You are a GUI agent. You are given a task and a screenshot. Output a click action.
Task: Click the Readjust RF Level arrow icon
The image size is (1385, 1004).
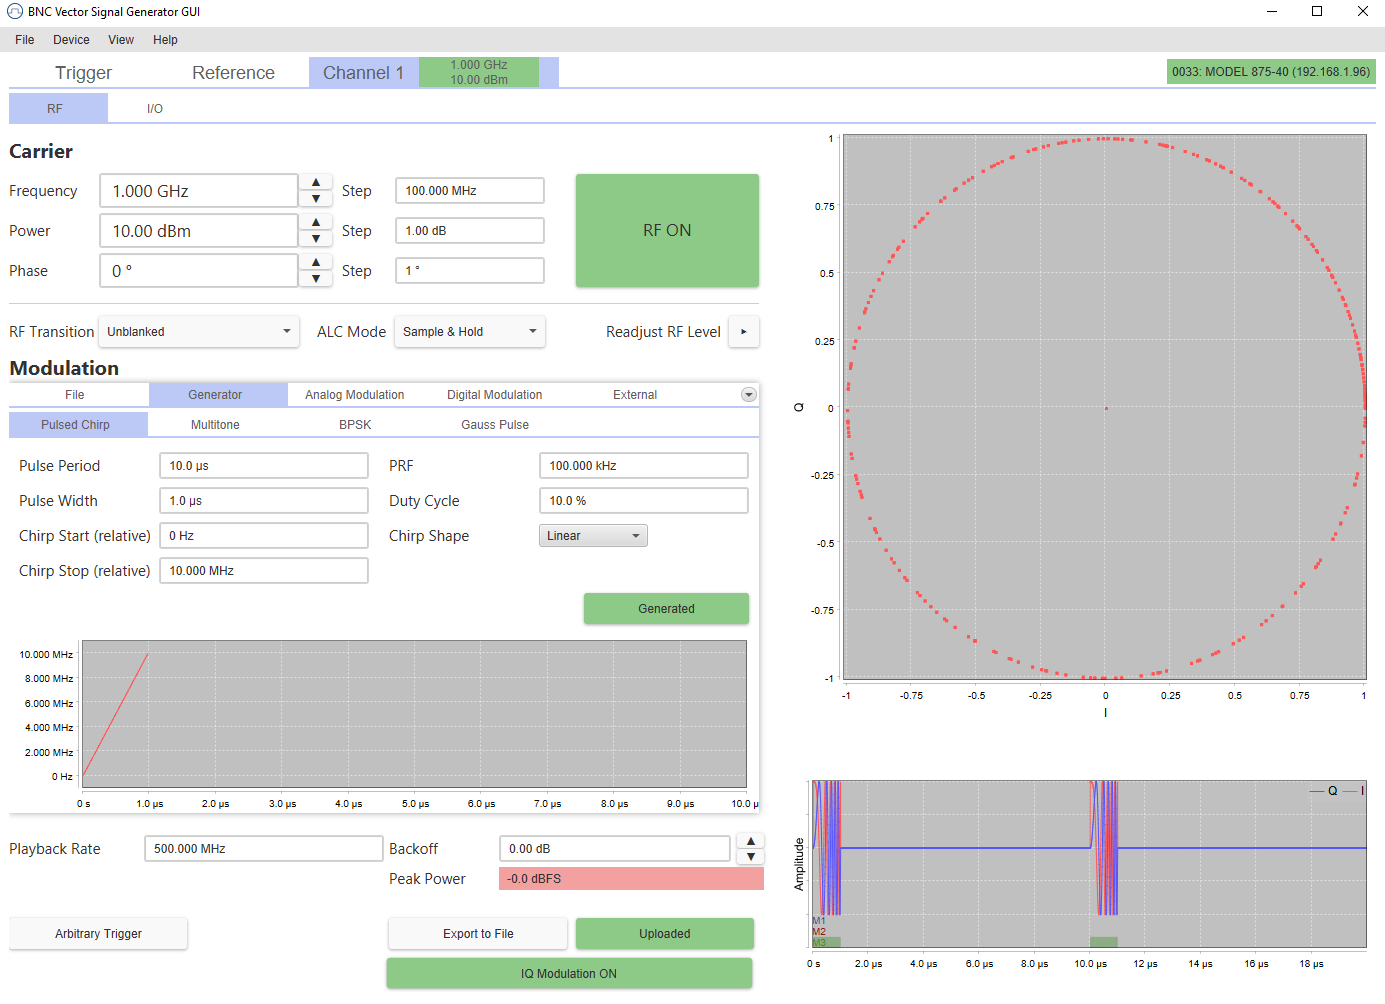pos(743,331)
